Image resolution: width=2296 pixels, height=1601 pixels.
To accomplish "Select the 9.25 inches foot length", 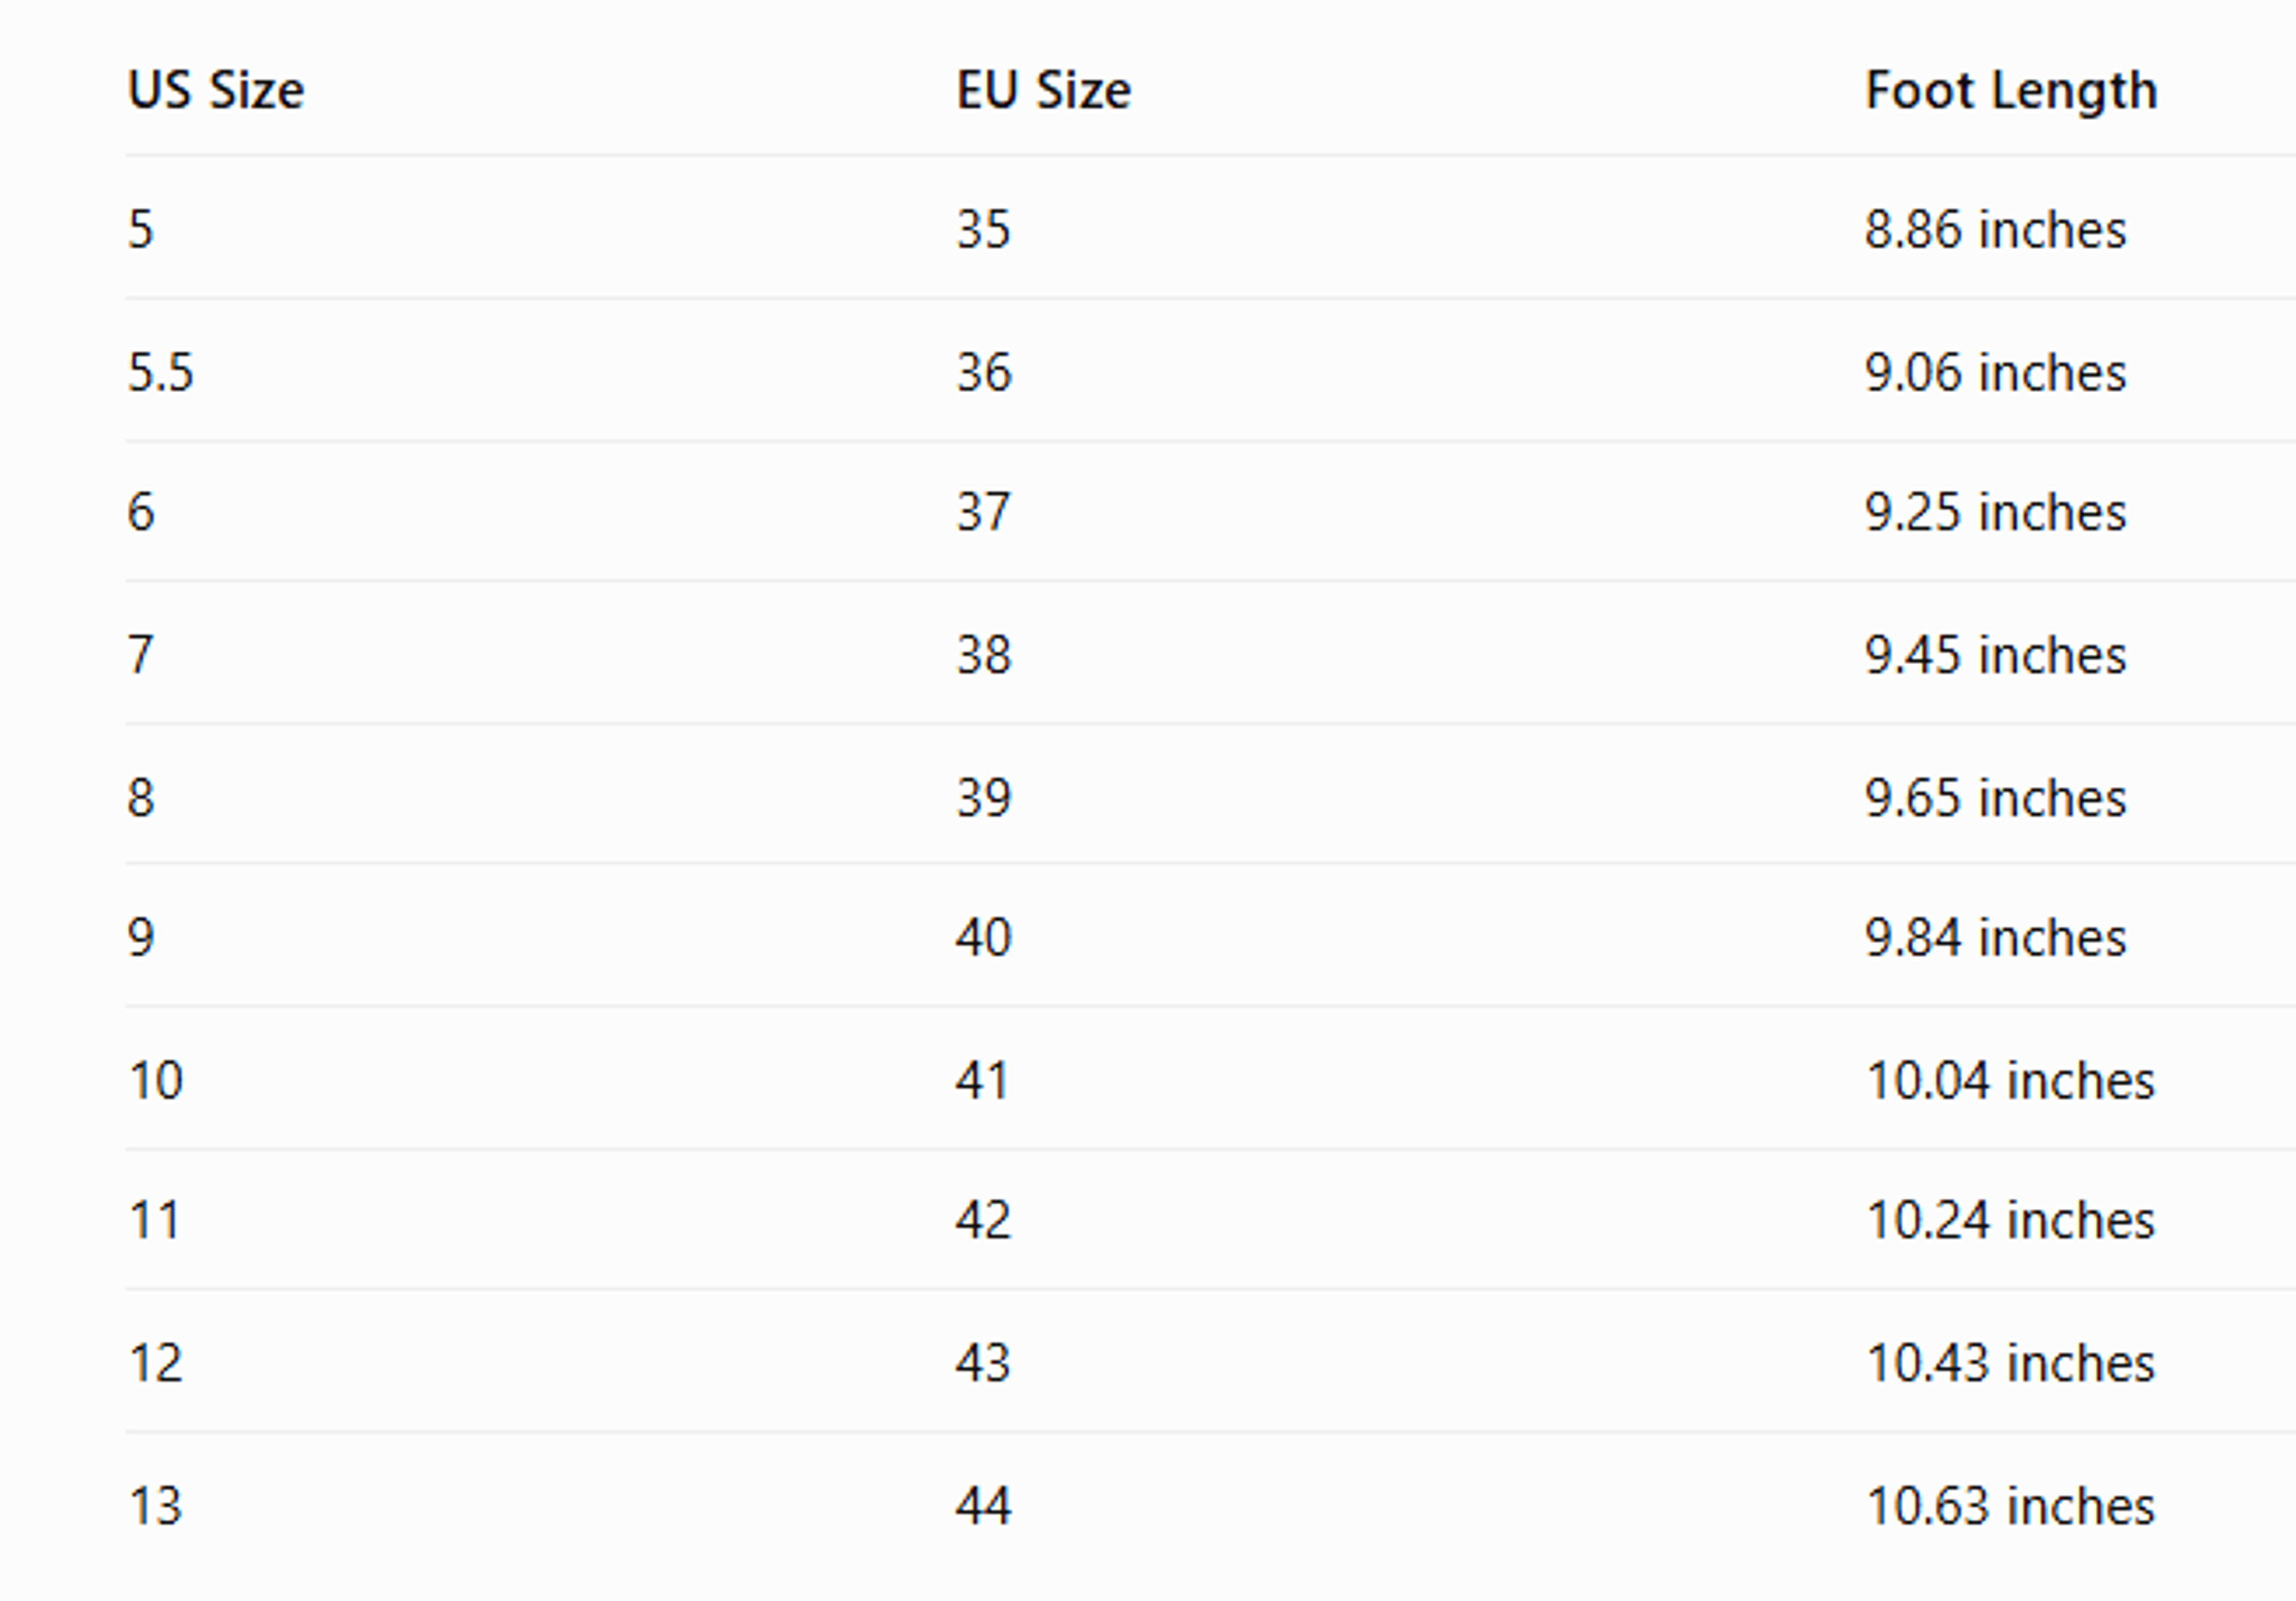I will click(1995, 512).
